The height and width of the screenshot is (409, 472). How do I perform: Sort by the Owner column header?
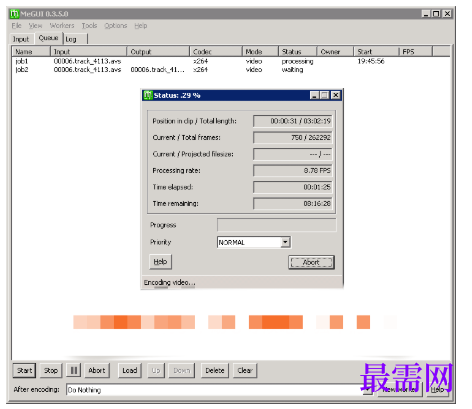(335, 52)
